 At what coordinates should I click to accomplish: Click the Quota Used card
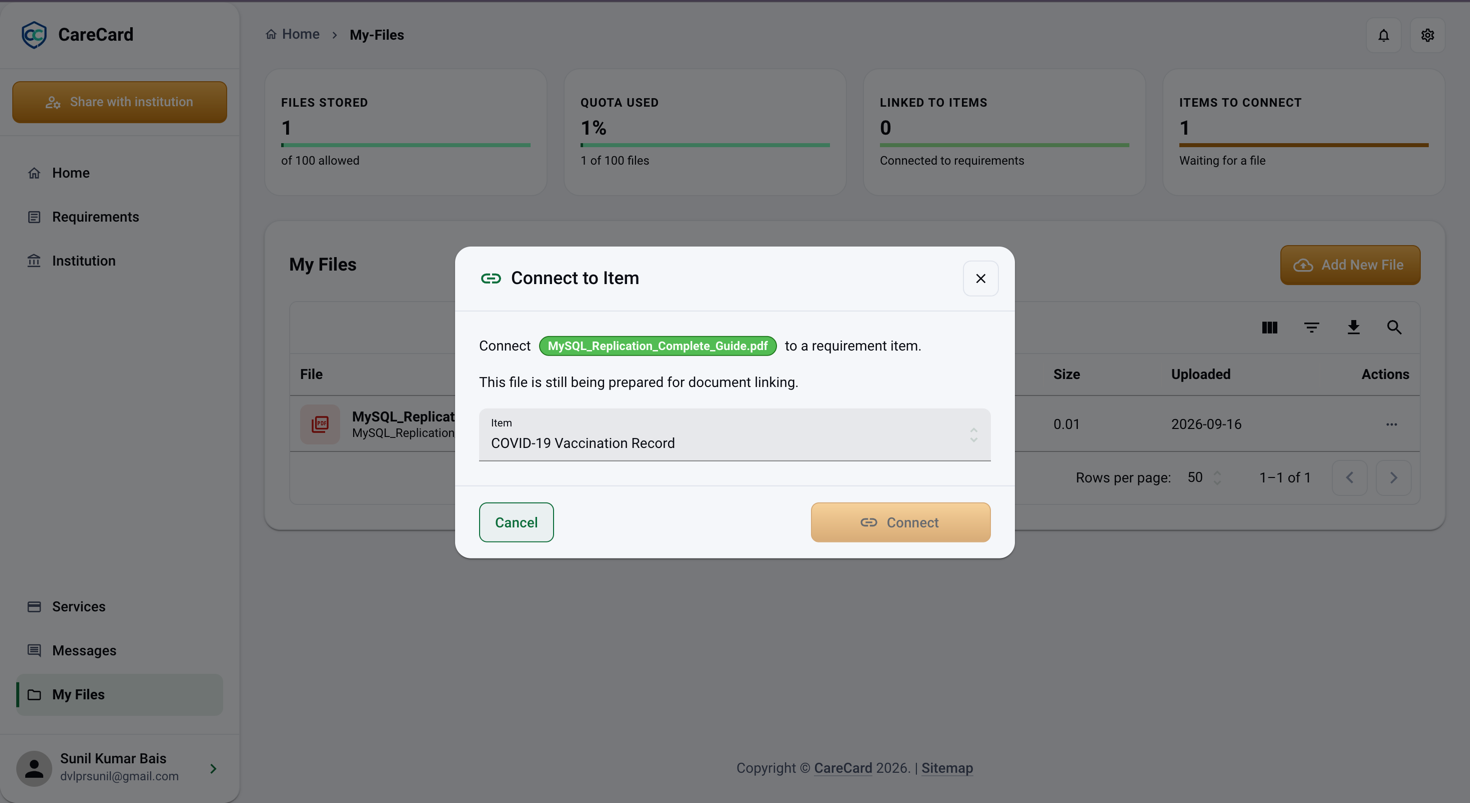(x=705, y=132)
